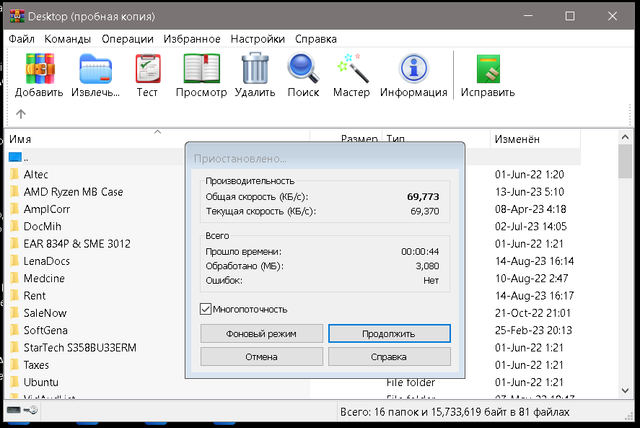640x428 pixels.
Task: Open the Файл menu
Action: 22,39
